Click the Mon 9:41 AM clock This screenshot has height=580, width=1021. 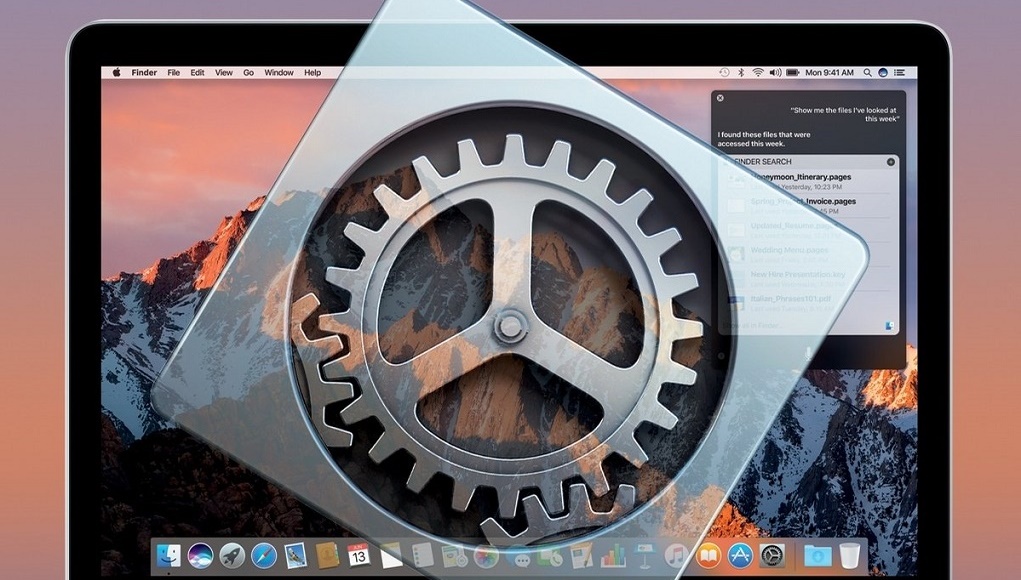(829, 73)
